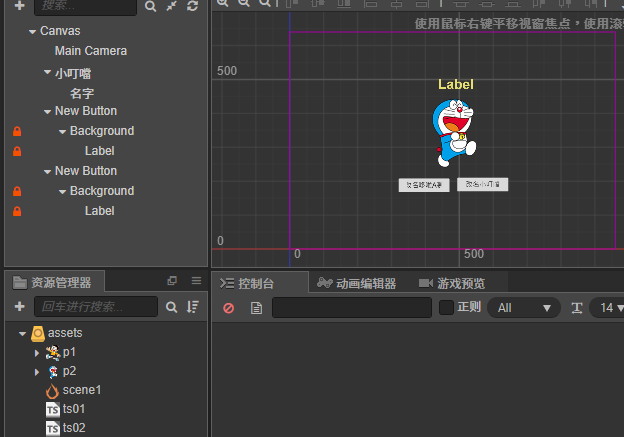Open the assets panel hamburger menu
The height and width of the screenshot is (437, 624).
196,281
